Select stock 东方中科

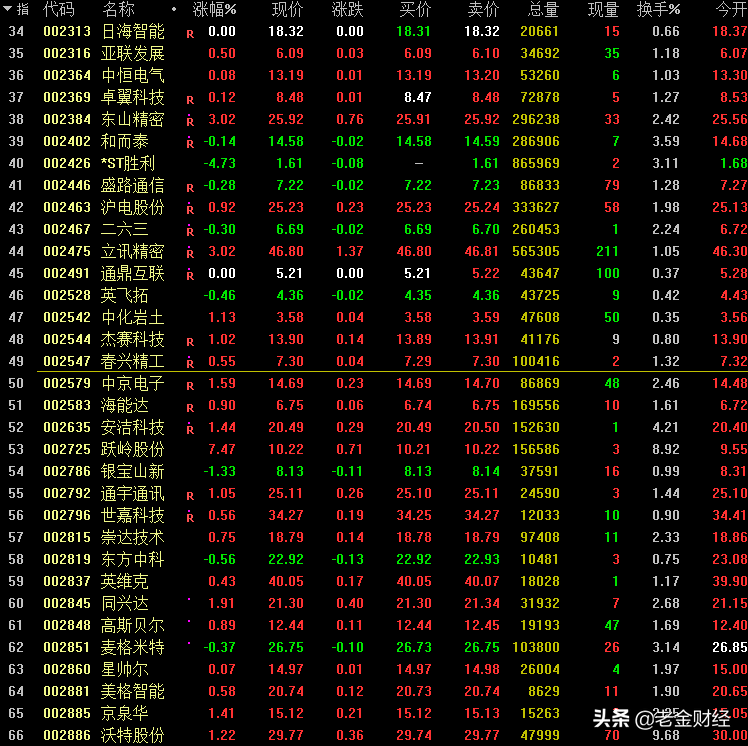pos(133,559)
